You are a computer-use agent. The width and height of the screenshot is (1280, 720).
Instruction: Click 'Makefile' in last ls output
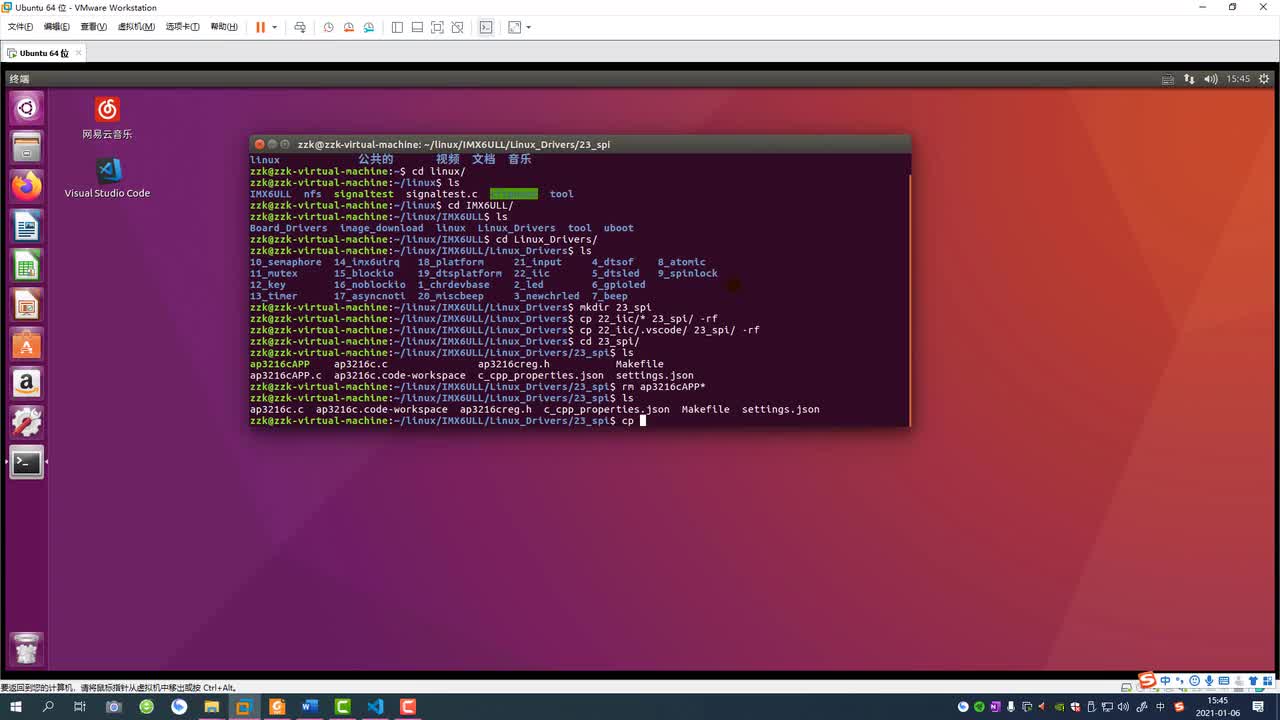706,409
